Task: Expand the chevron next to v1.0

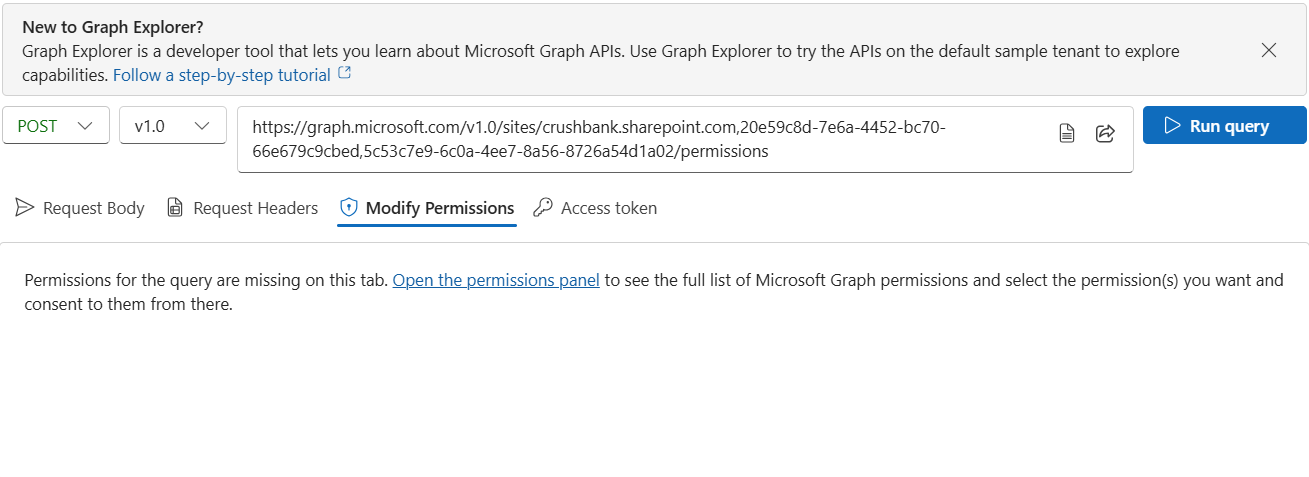Action: pos(203,126)
